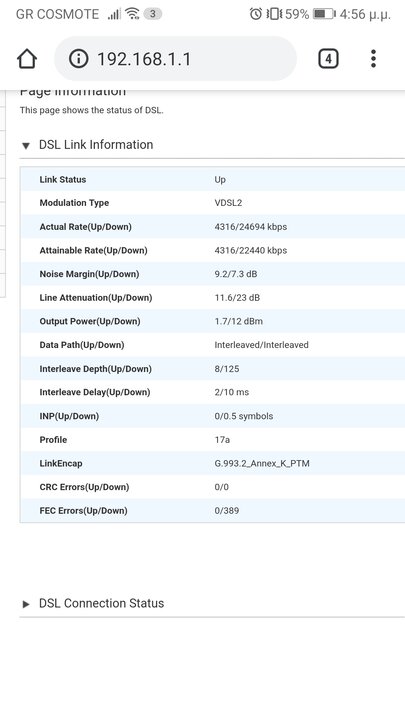
Task: Open the three-dot browser menu
Action: coord(373,59)
